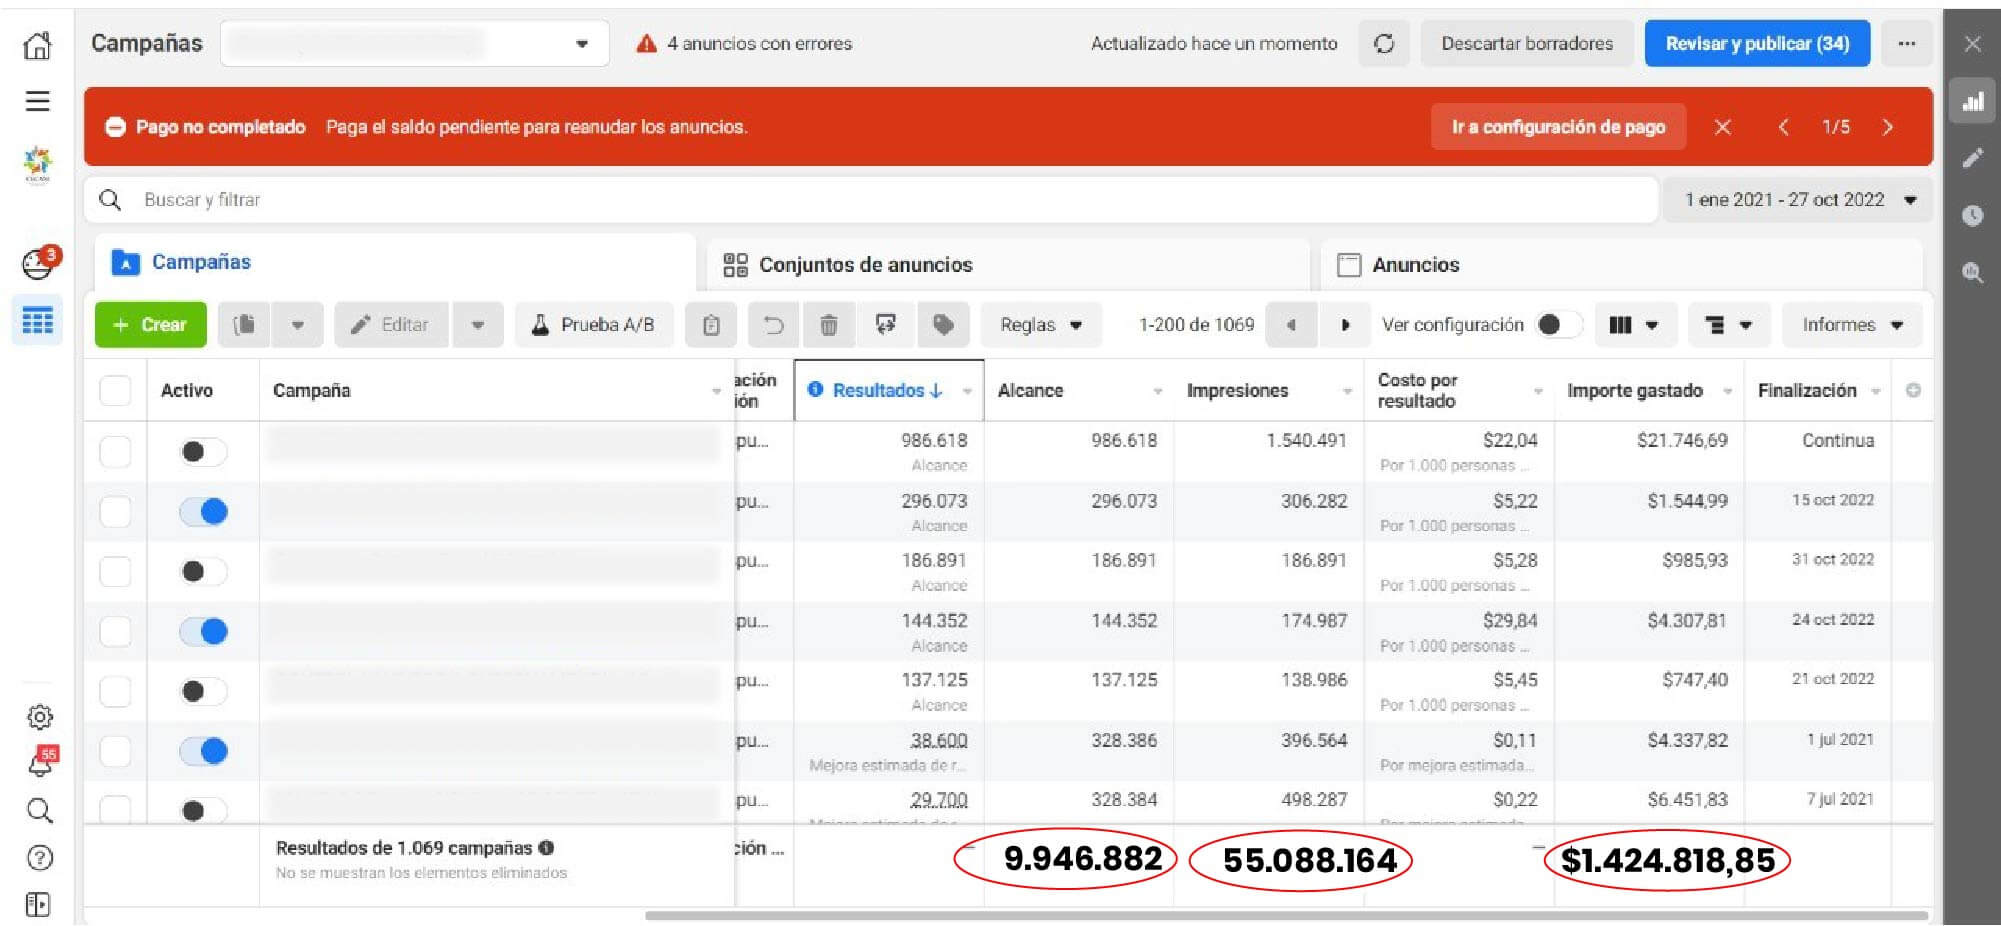The image size is (2001, 926).
Task: Tick the select-all header checkbox
Action: pyautogui.click(x=115, y=390)
